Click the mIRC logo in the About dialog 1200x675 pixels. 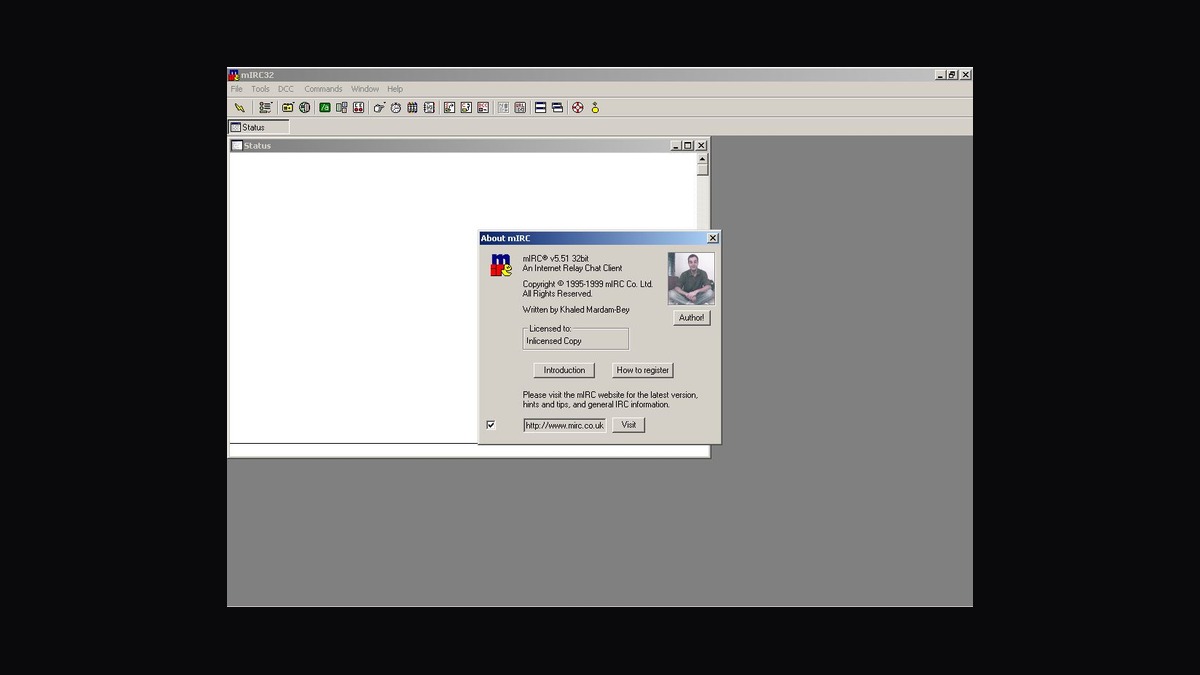(x=501, y=265)
